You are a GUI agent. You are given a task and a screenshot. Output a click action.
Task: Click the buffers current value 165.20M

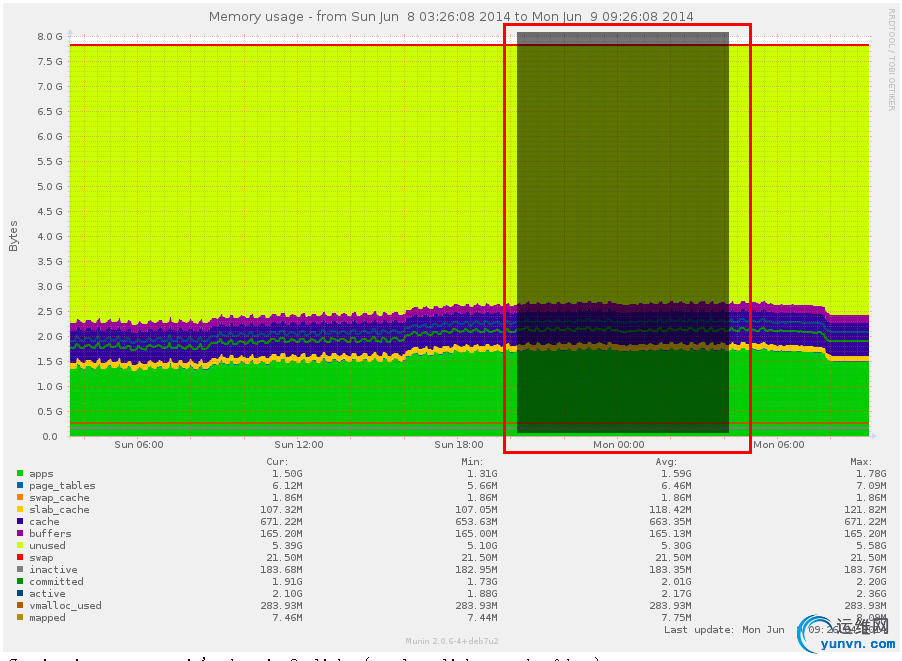pos(281,534)
